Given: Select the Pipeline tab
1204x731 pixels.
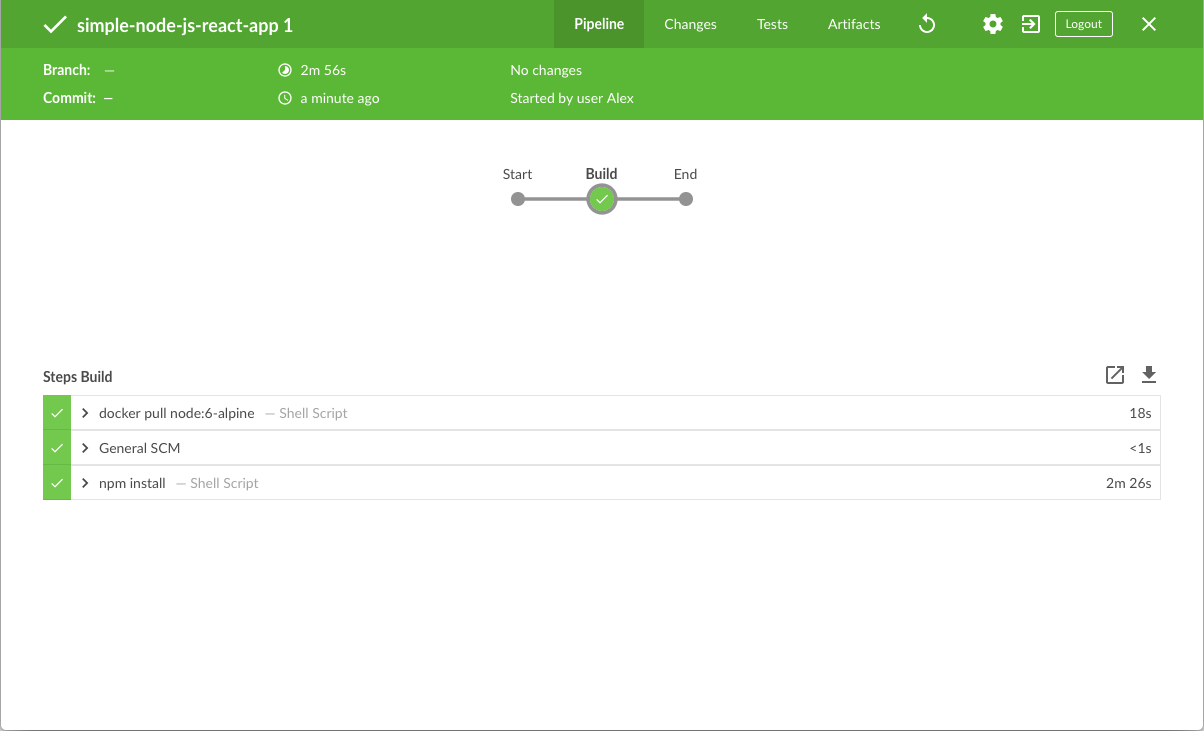Looking at the screenshot, I should coord(599,24).
